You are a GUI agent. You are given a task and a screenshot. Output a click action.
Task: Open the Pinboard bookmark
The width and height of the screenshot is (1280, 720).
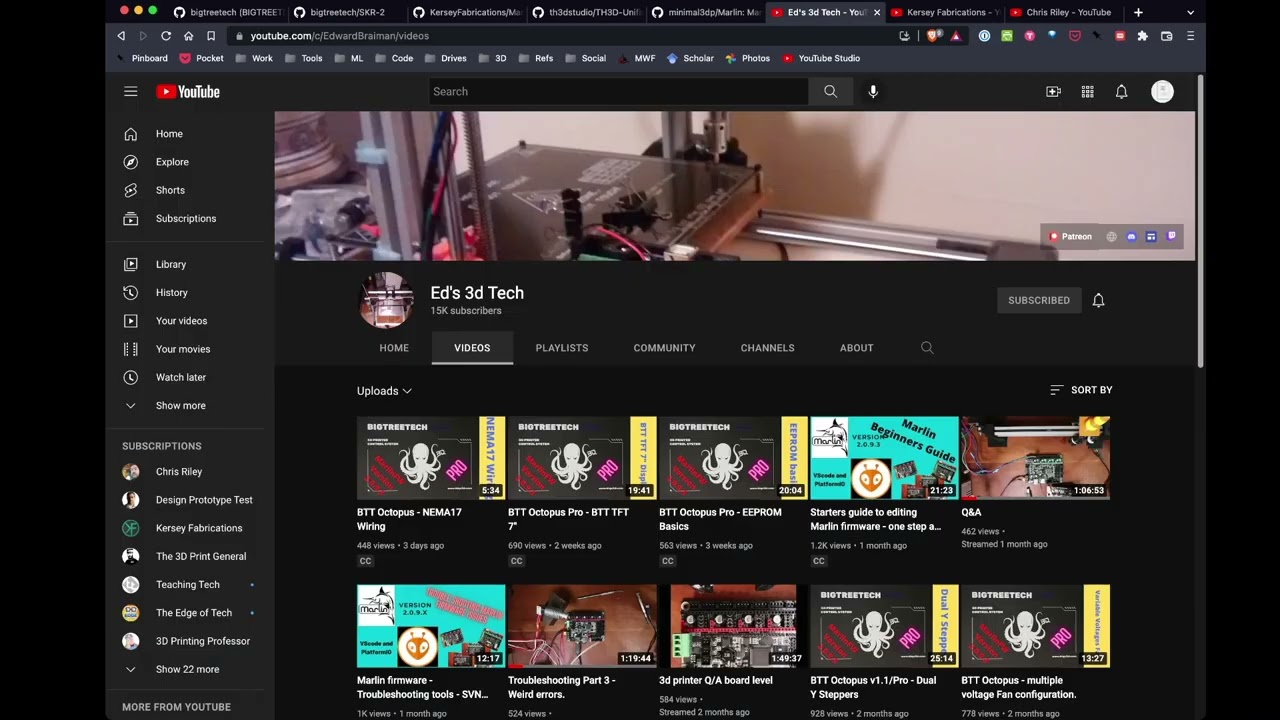coord(141,58)
